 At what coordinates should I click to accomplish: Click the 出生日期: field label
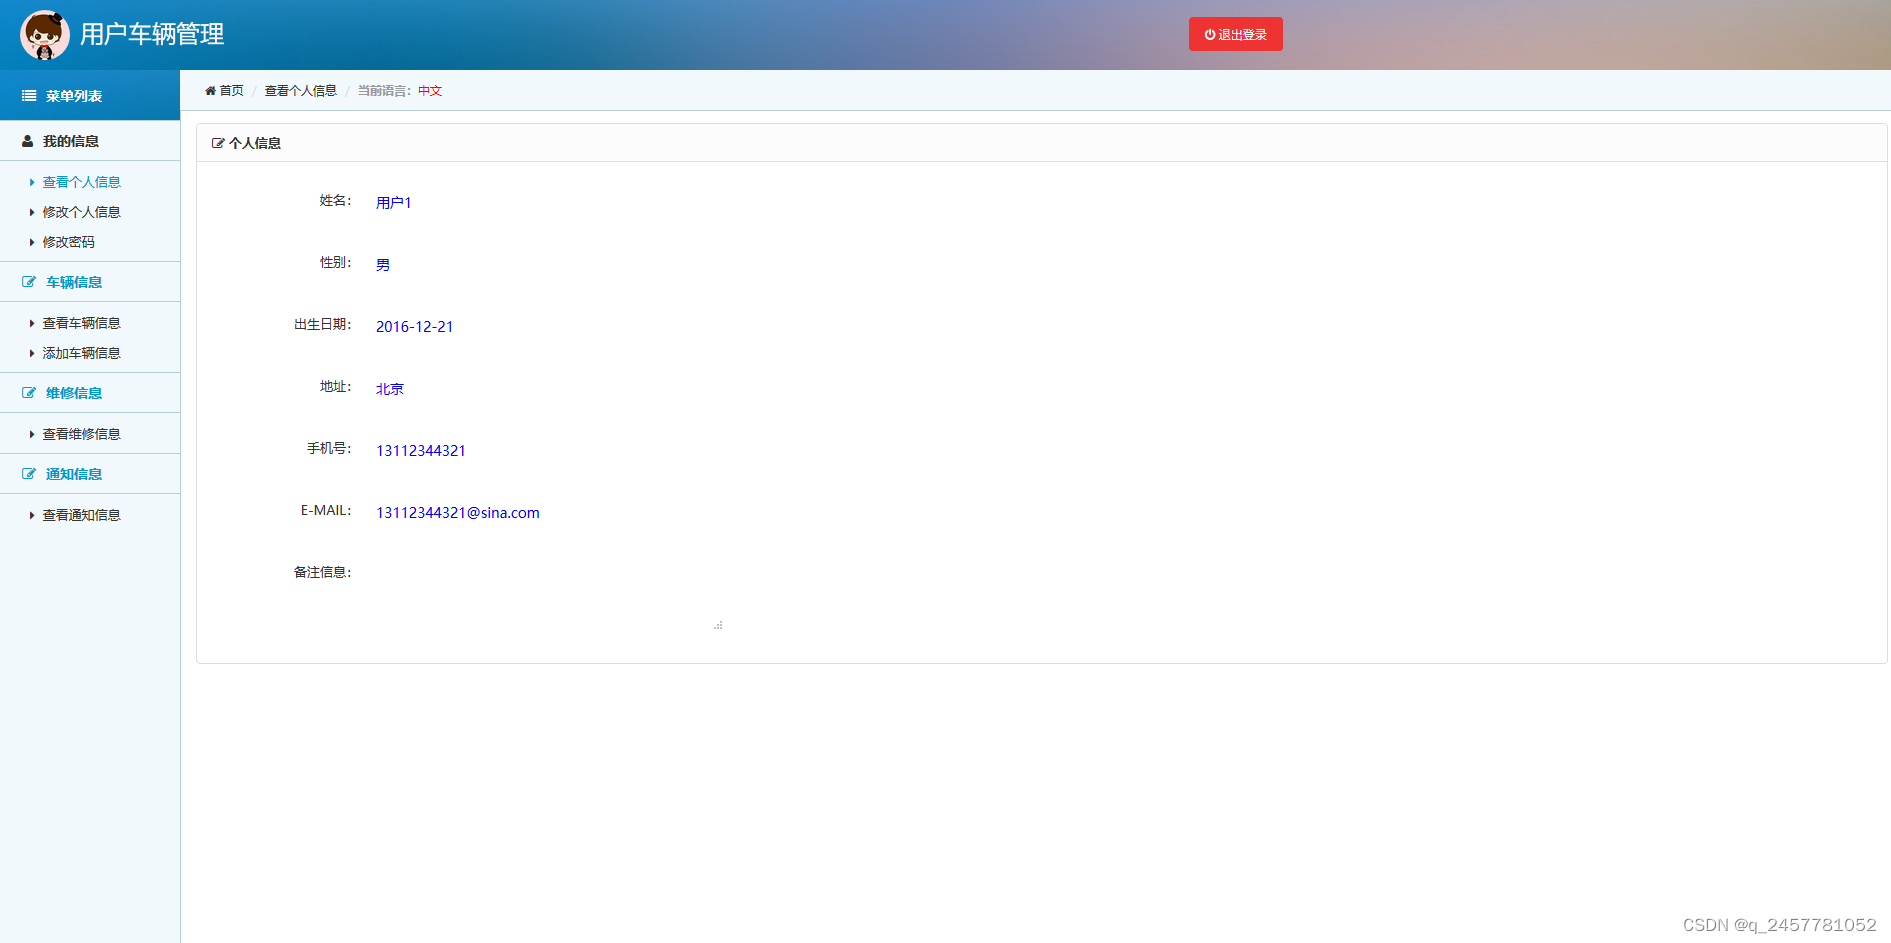tap(322, 325)
